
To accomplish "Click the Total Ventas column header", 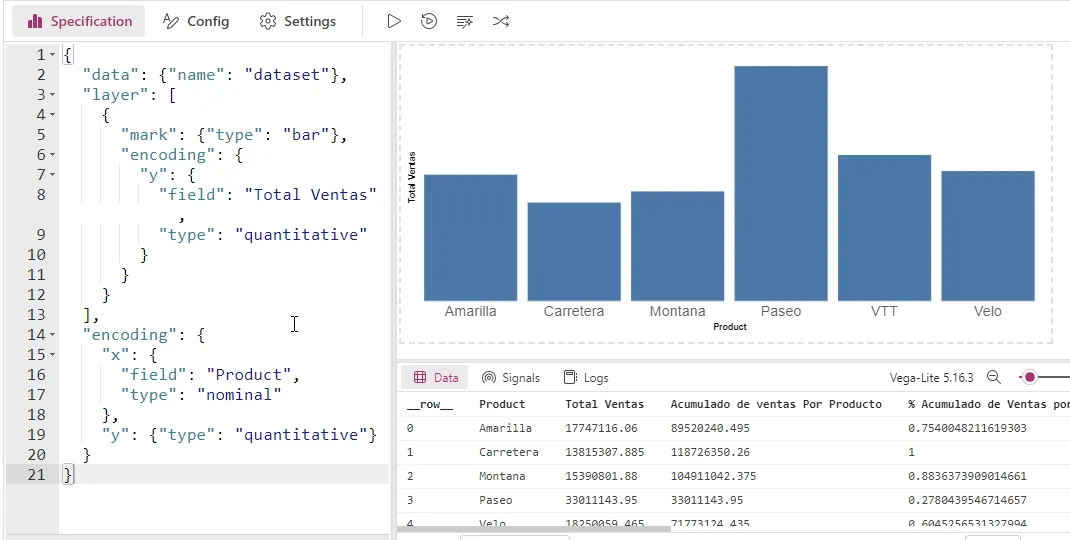I will [604, 404].
